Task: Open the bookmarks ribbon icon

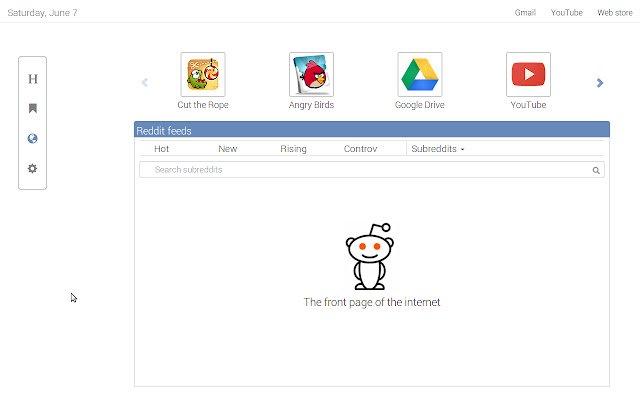Action: [33, 108]
